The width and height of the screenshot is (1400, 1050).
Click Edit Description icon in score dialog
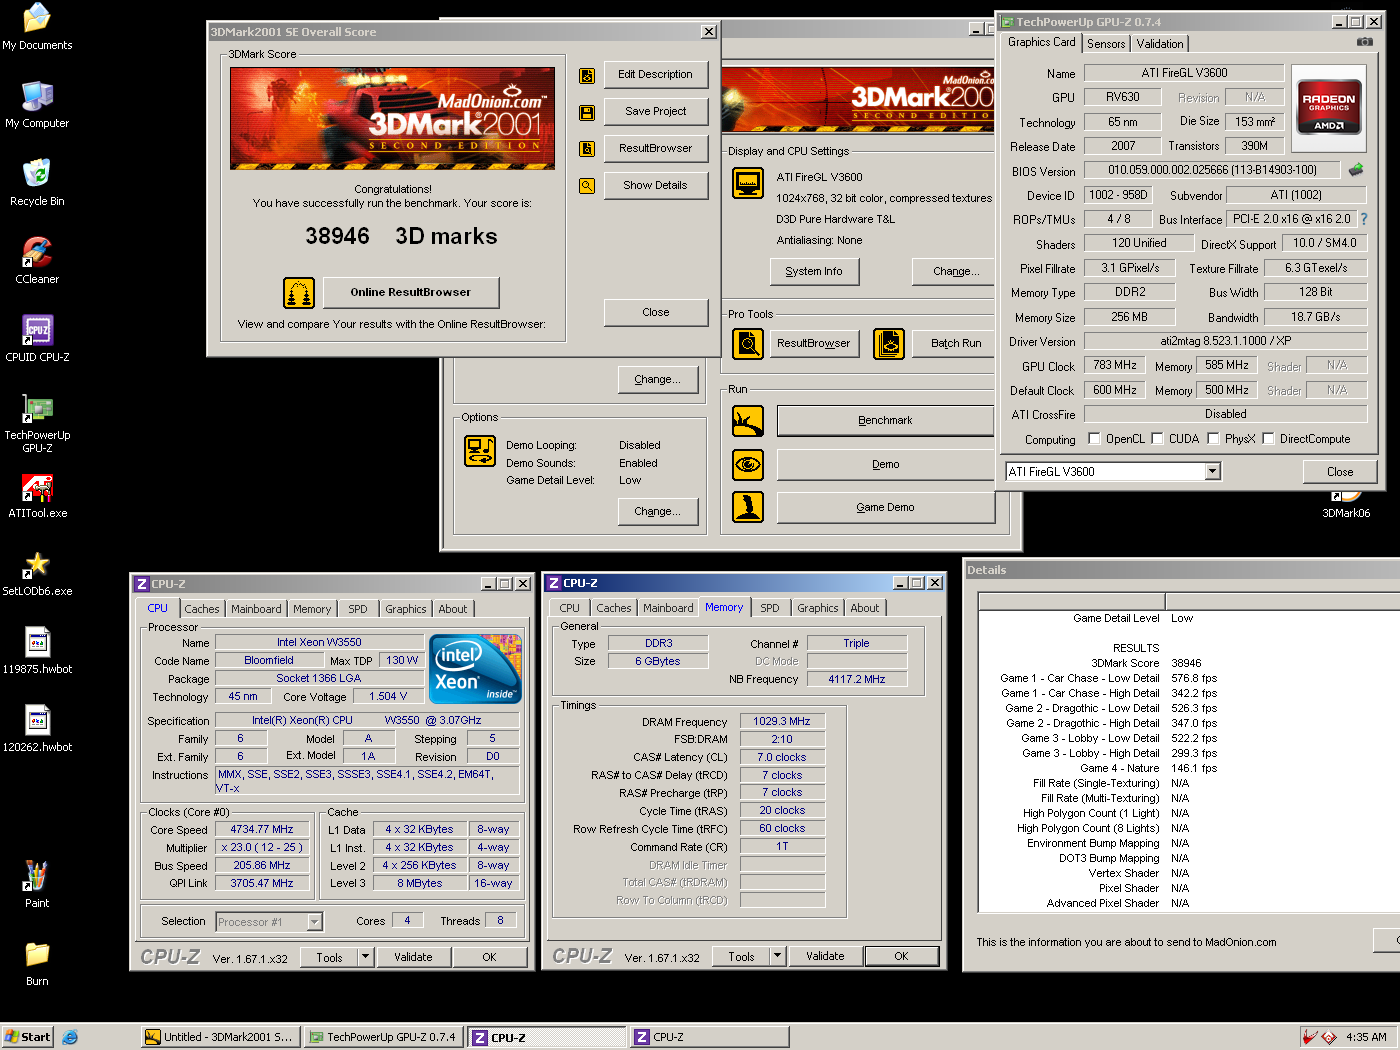point(587,75)
